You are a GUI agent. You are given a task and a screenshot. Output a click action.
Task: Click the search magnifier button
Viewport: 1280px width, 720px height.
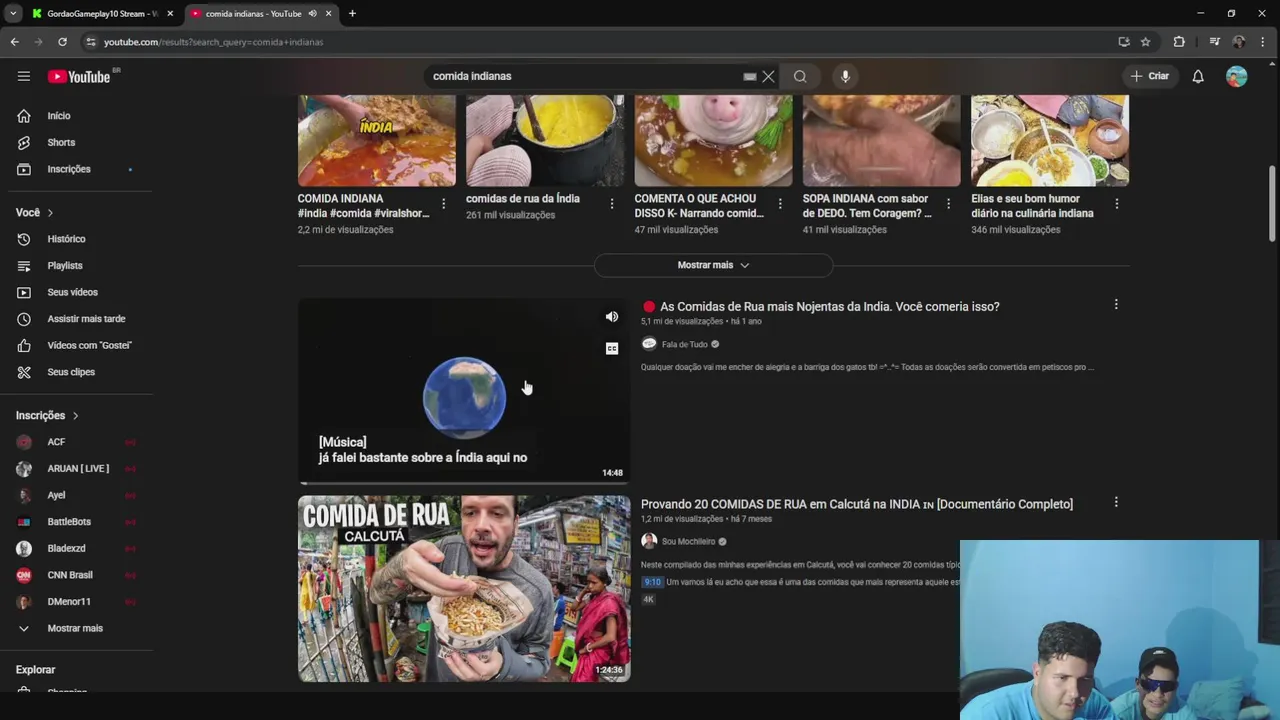coord(800,76)
